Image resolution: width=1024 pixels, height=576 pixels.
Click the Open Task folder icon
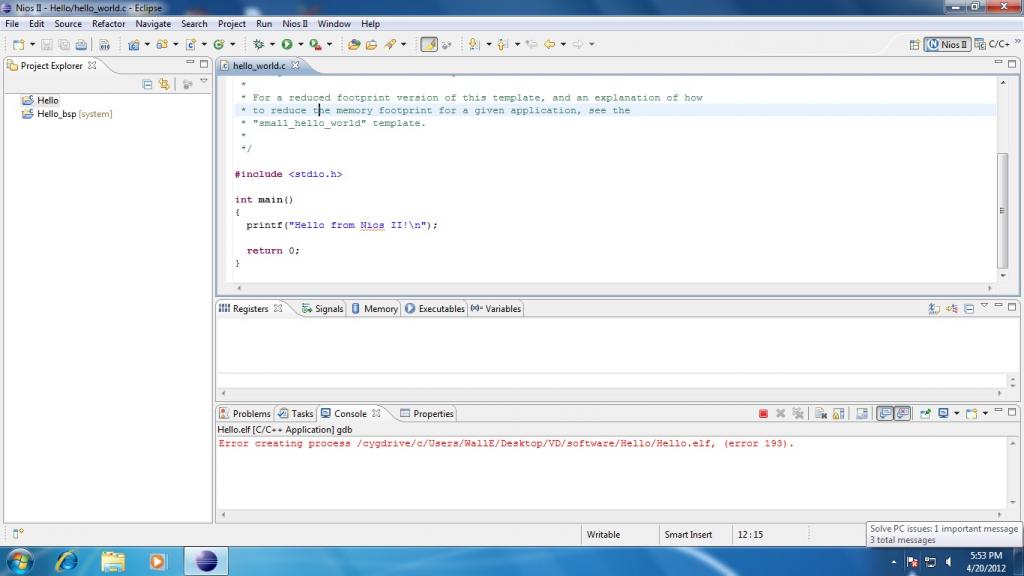[x=372, y=44]
